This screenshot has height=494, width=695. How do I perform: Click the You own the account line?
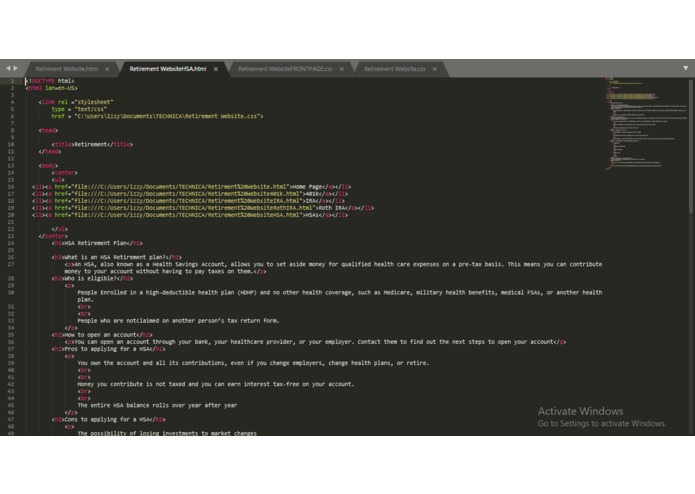click(253, 363)
